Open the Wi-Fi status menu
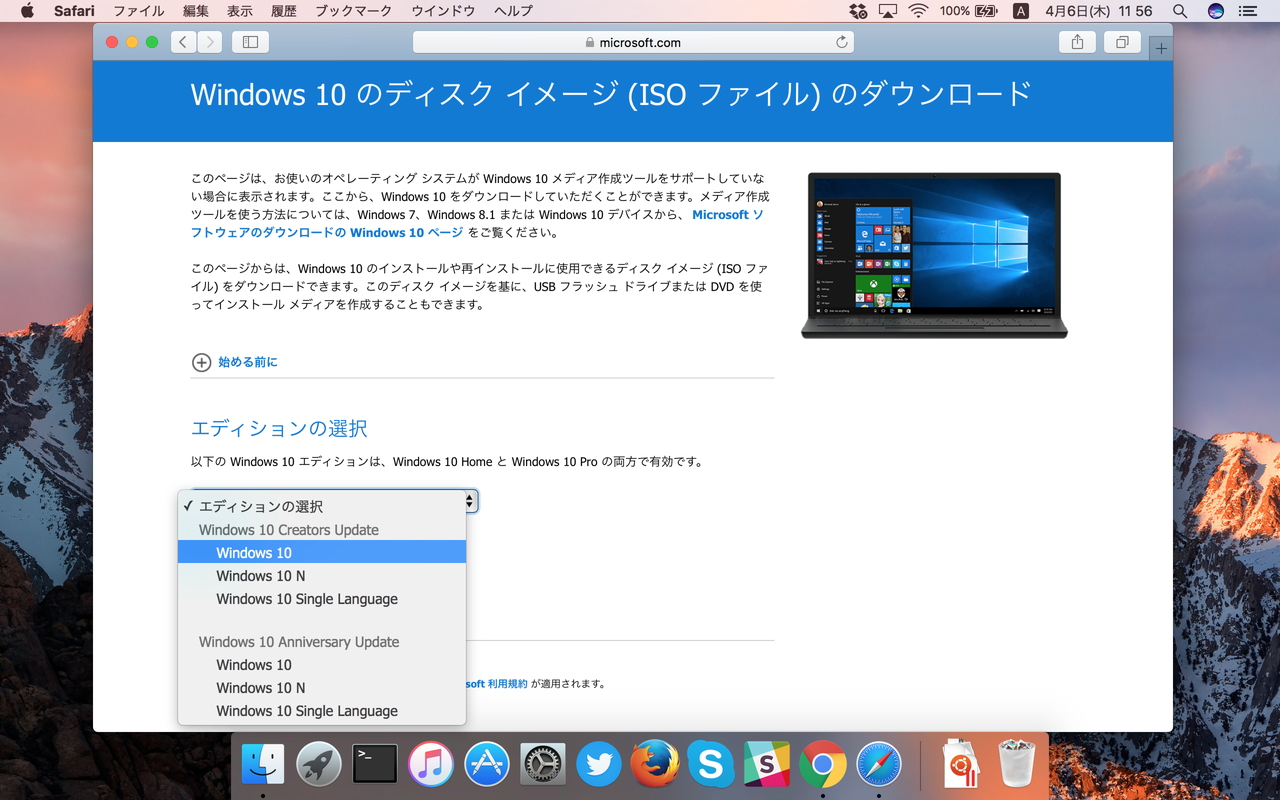Image resolution: width=1280 pixels, height=800 pixels. [x=919, y=11]
